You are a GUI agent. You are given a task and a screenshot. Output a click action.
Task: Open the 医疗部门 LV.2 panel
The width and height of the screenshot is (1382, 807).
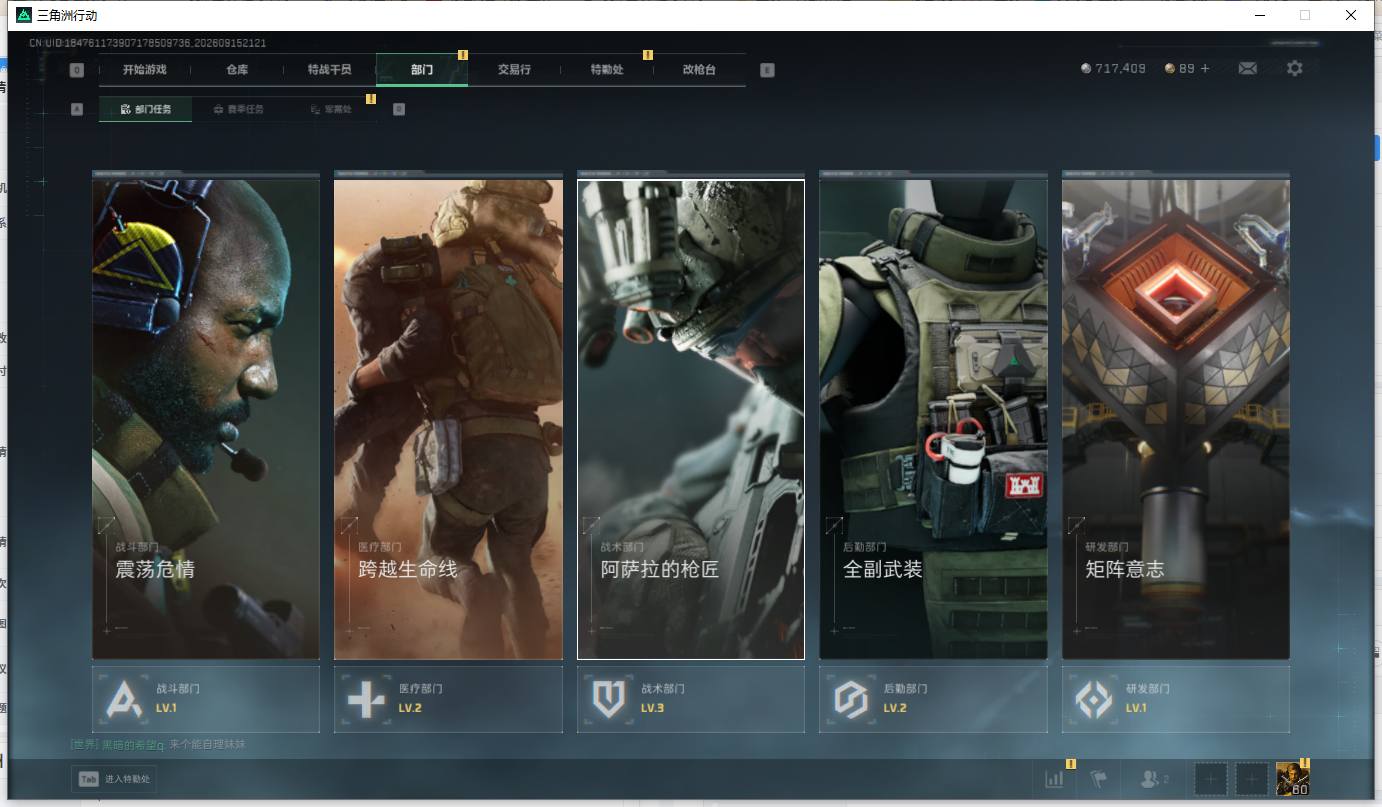pos(448,699)
